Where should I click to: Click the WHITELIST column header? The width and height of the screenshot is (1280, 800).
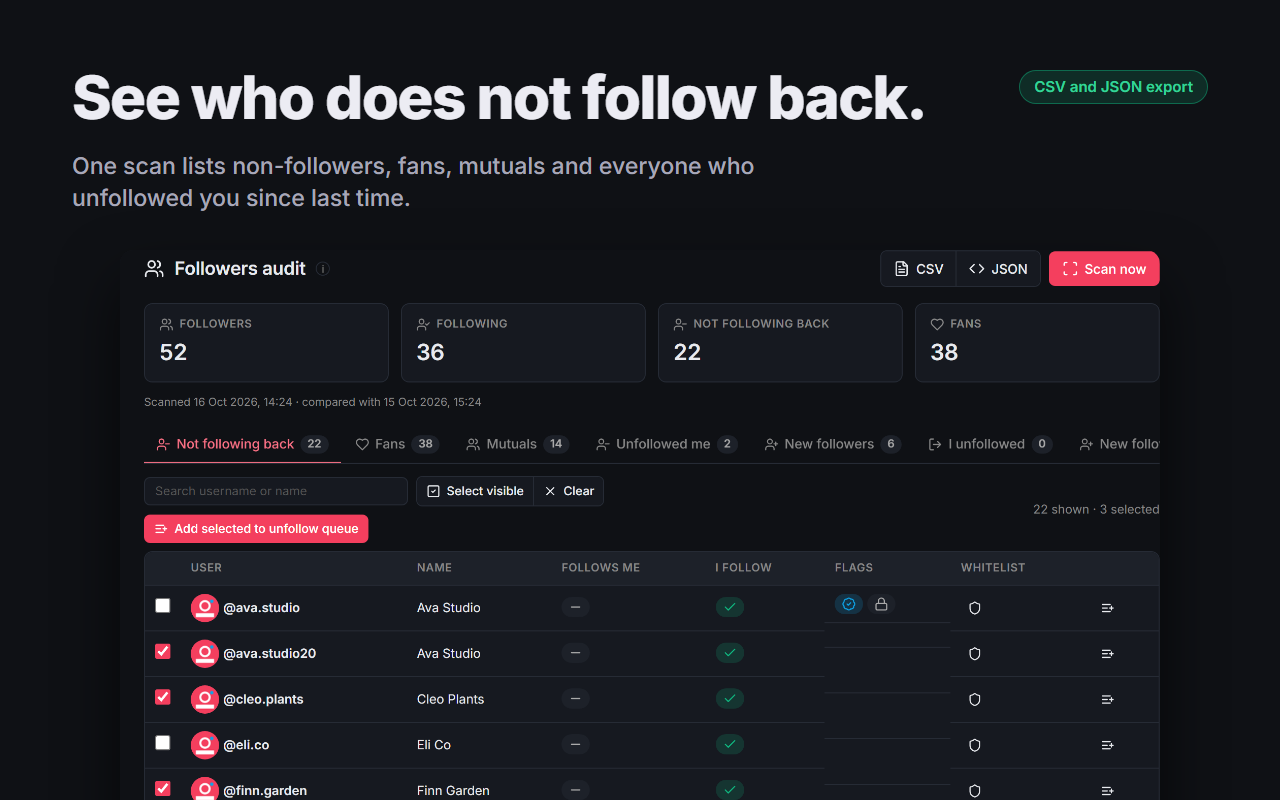tap(993, 568)
